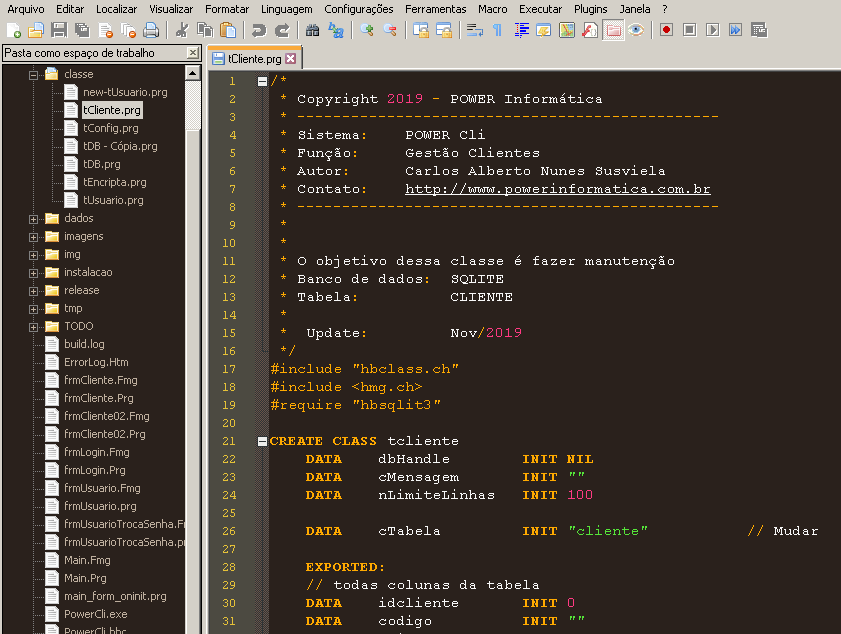Click the Paste clipboard icon
This screenshot has width=841, height=634.
tap(228, 30)
